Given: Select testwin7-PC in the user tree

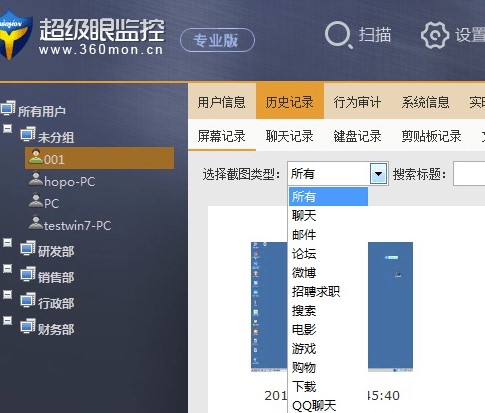Looking at the screenshot, I should [x=77, y=226].
